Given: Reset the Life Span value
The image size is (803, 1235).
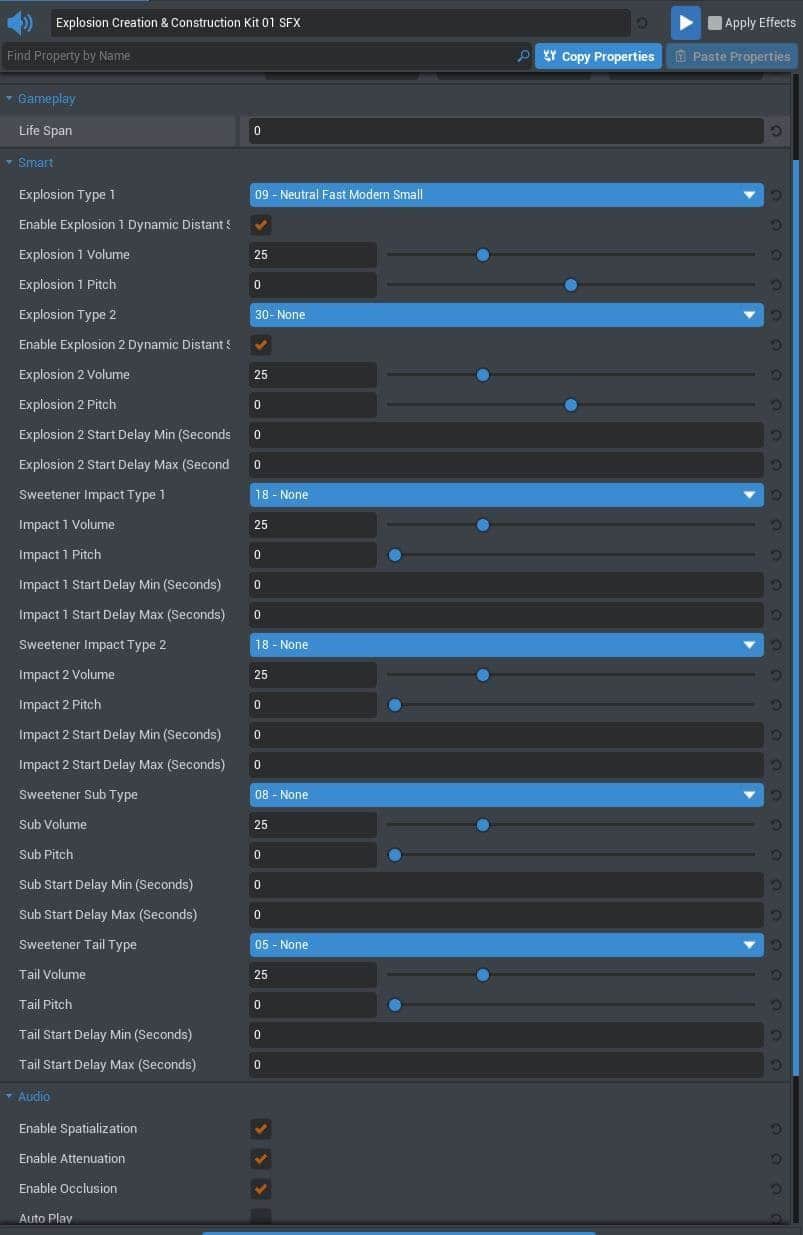Looking at the screenshot, I should pyautogui.click(x=776, y=131).
